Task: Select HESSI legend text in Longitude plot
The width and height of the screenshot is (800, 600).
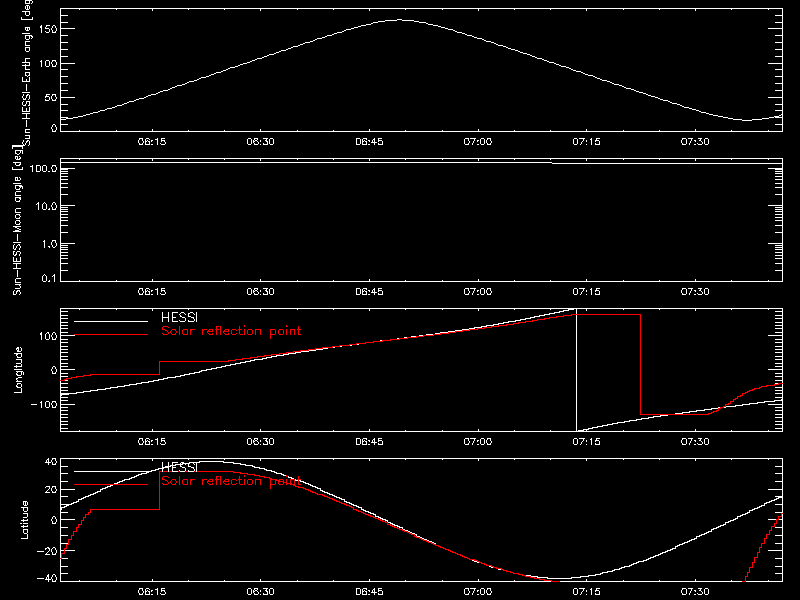Action: click(x=179, y=317)
